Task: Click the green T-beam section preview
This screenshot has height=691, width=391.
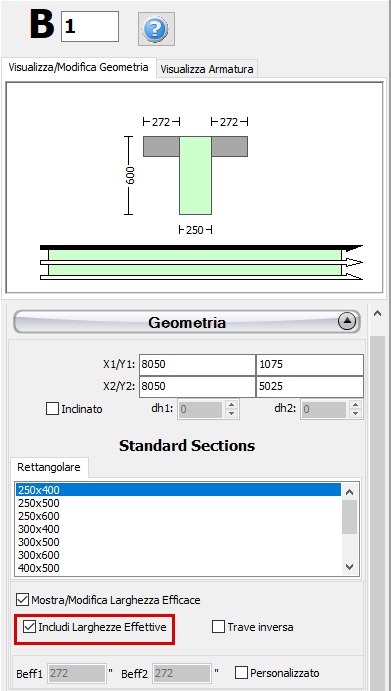Action: pyautogui.click(x=195, y=175)
